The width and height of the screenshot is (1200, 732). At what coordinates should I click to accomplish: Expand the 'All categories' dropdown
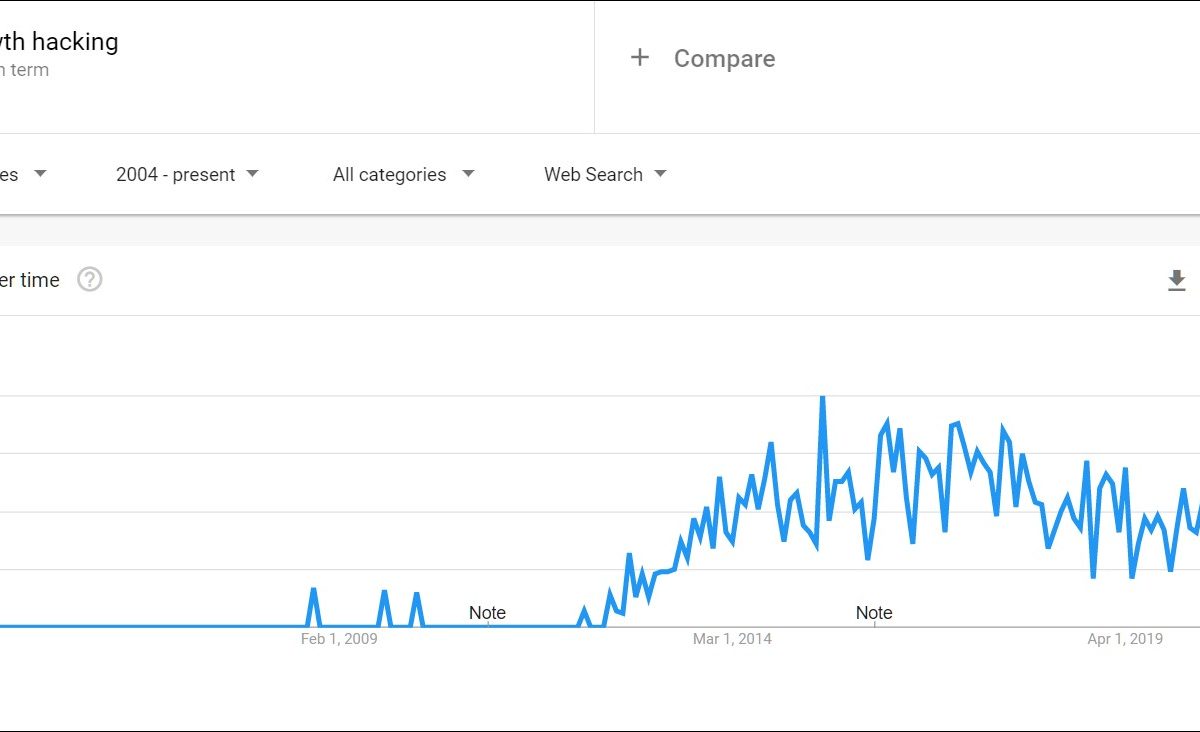point(403,174)
